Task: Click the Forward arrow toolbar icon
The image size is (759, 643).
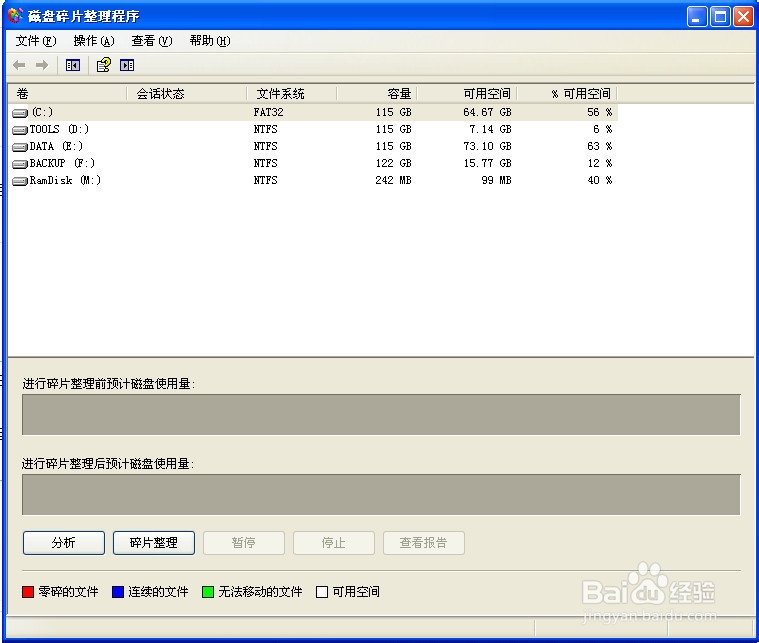Action: (x=42, y=65)
